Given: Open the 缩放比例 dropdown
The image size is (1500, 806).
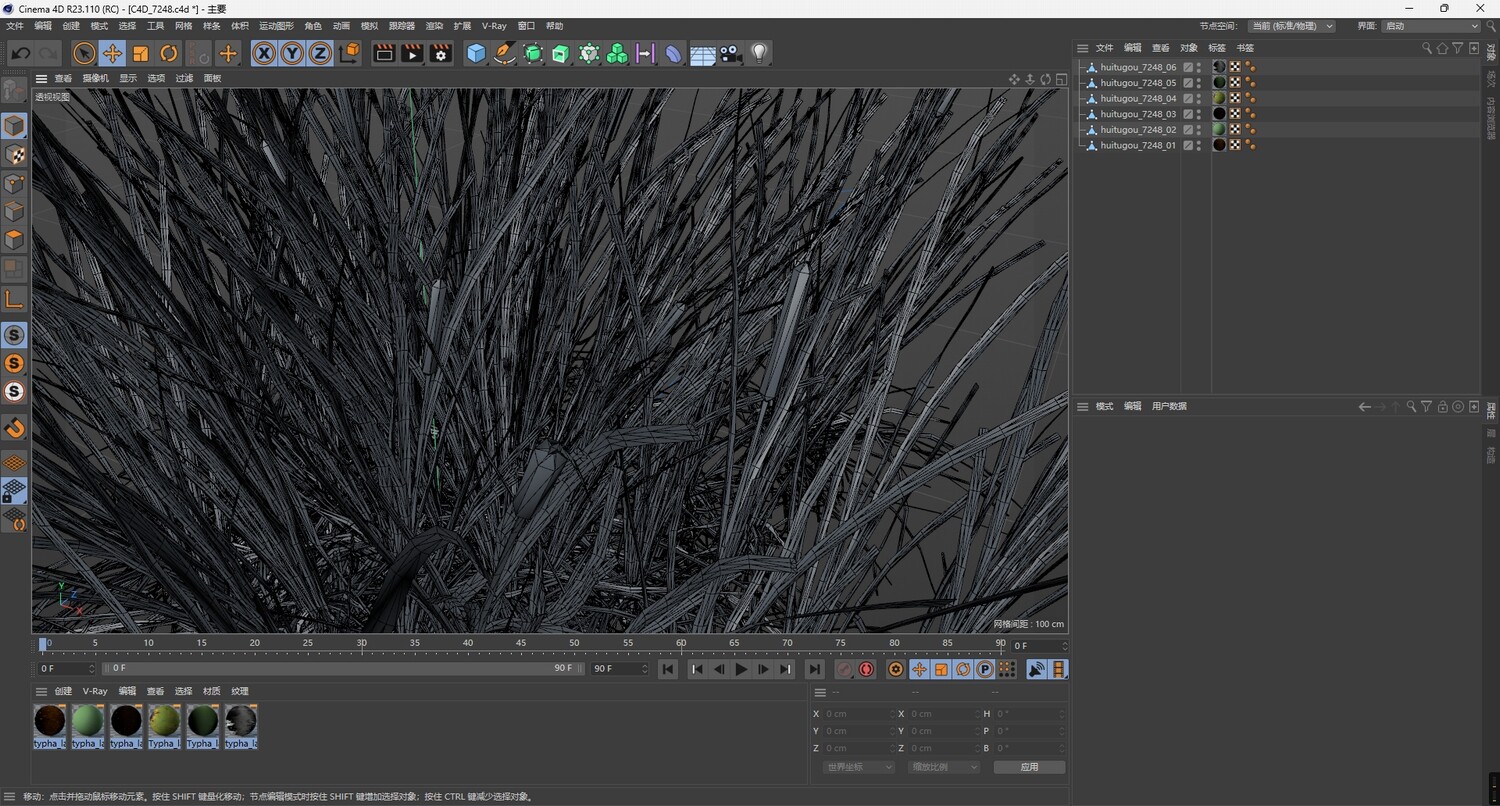Looking at the screenshot, I should [x=943, y=767].
